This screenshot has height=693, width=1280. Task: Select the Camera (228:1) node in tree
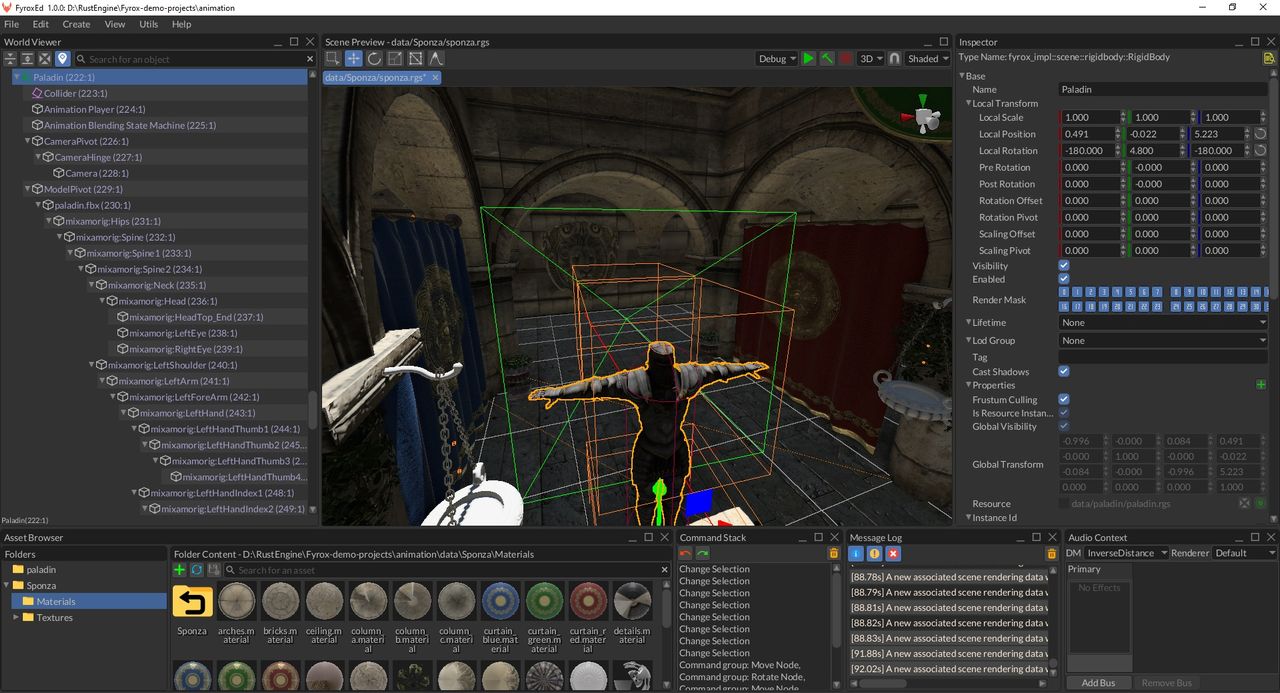(x=96, y=173)
